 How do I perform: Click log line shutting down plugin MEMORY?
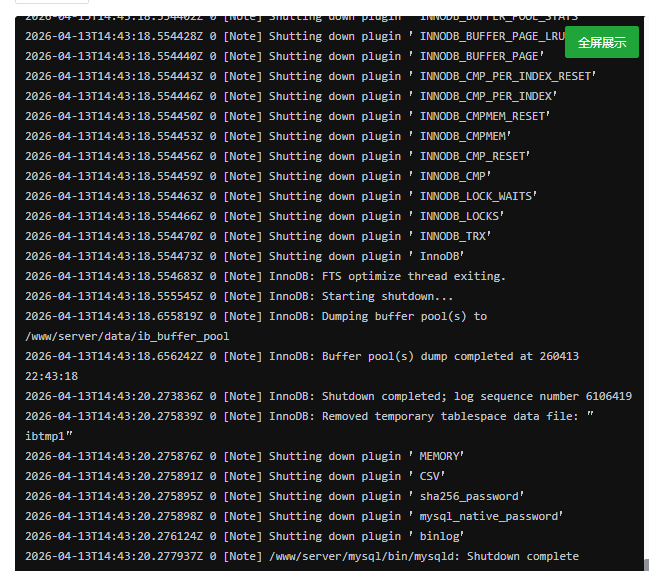pyautogui.click(x=245, y=456)
